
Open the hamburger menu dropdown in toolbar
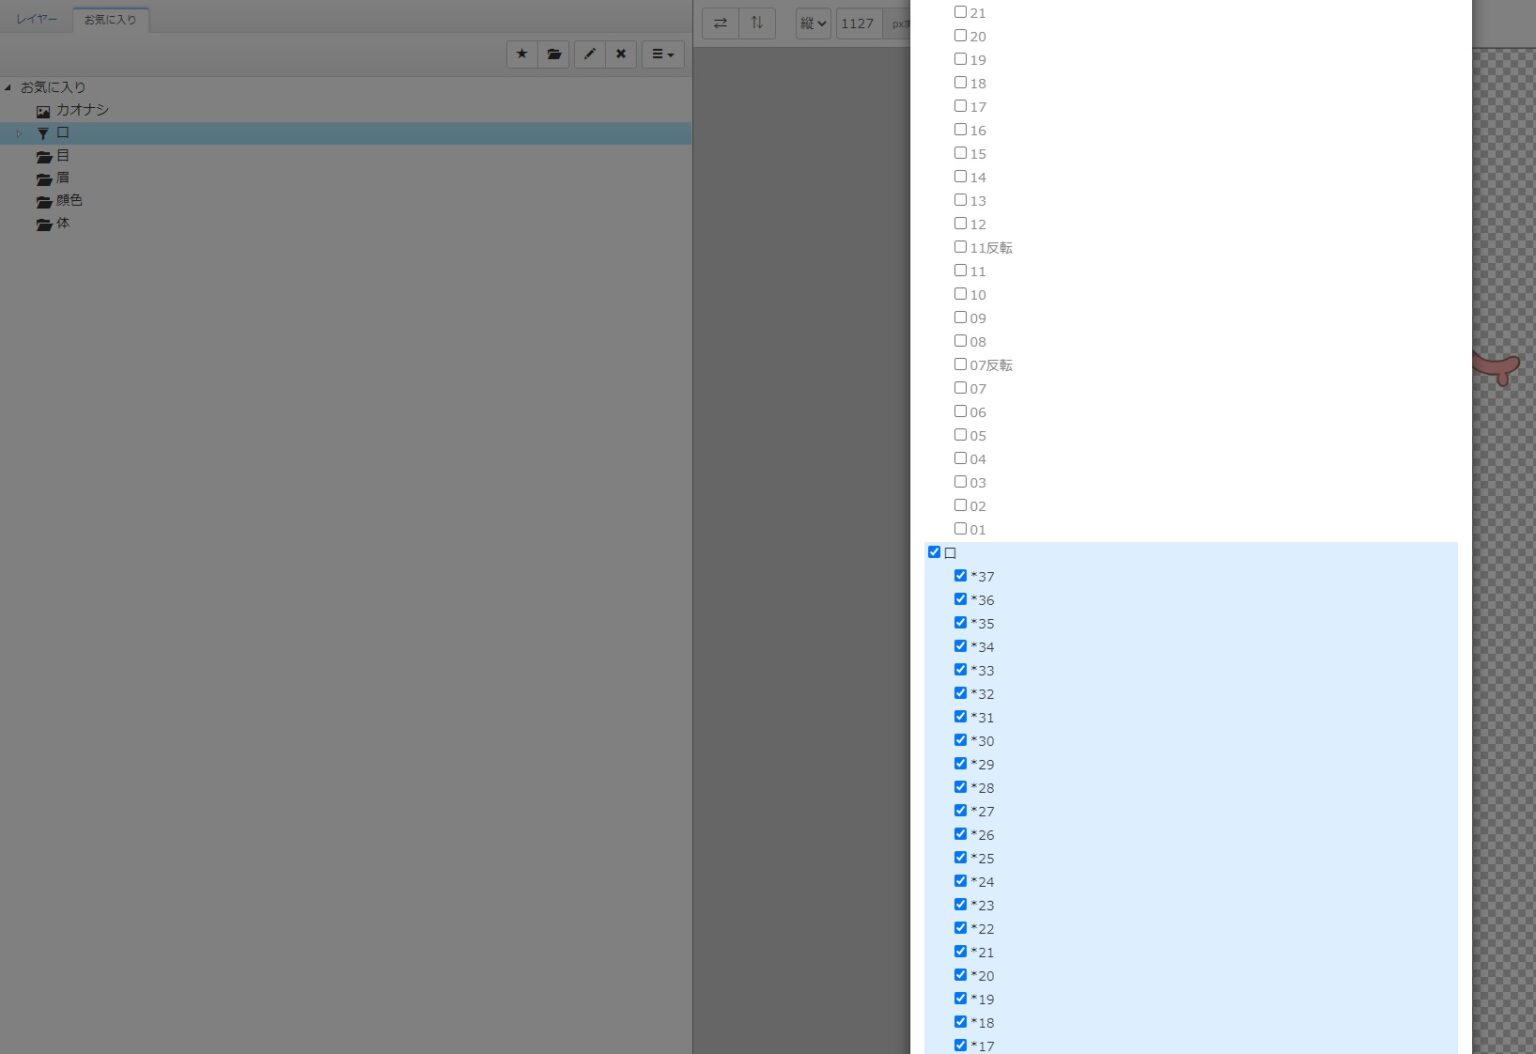(x=661, y=54)
